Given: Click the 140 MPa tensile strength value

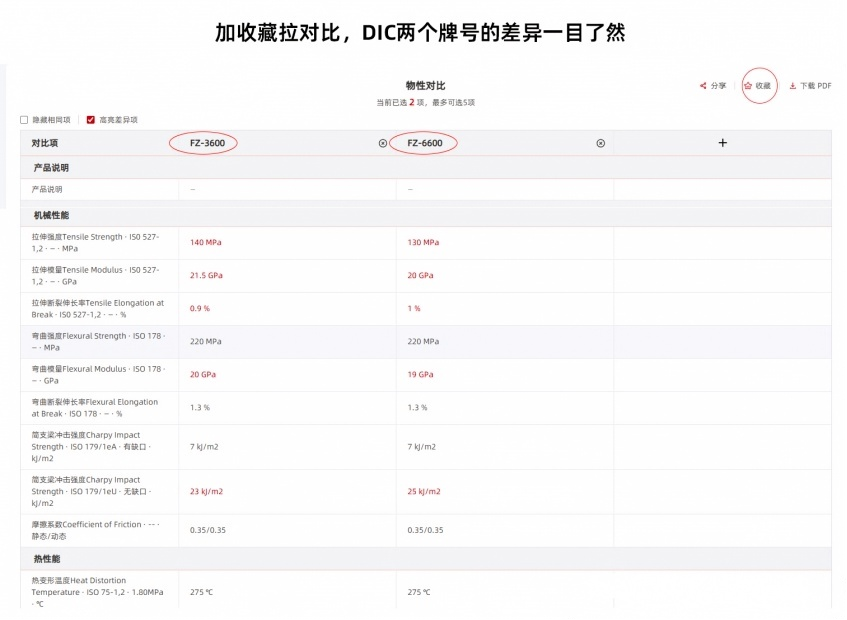Looking at the screenshot, I should [205, 242].
